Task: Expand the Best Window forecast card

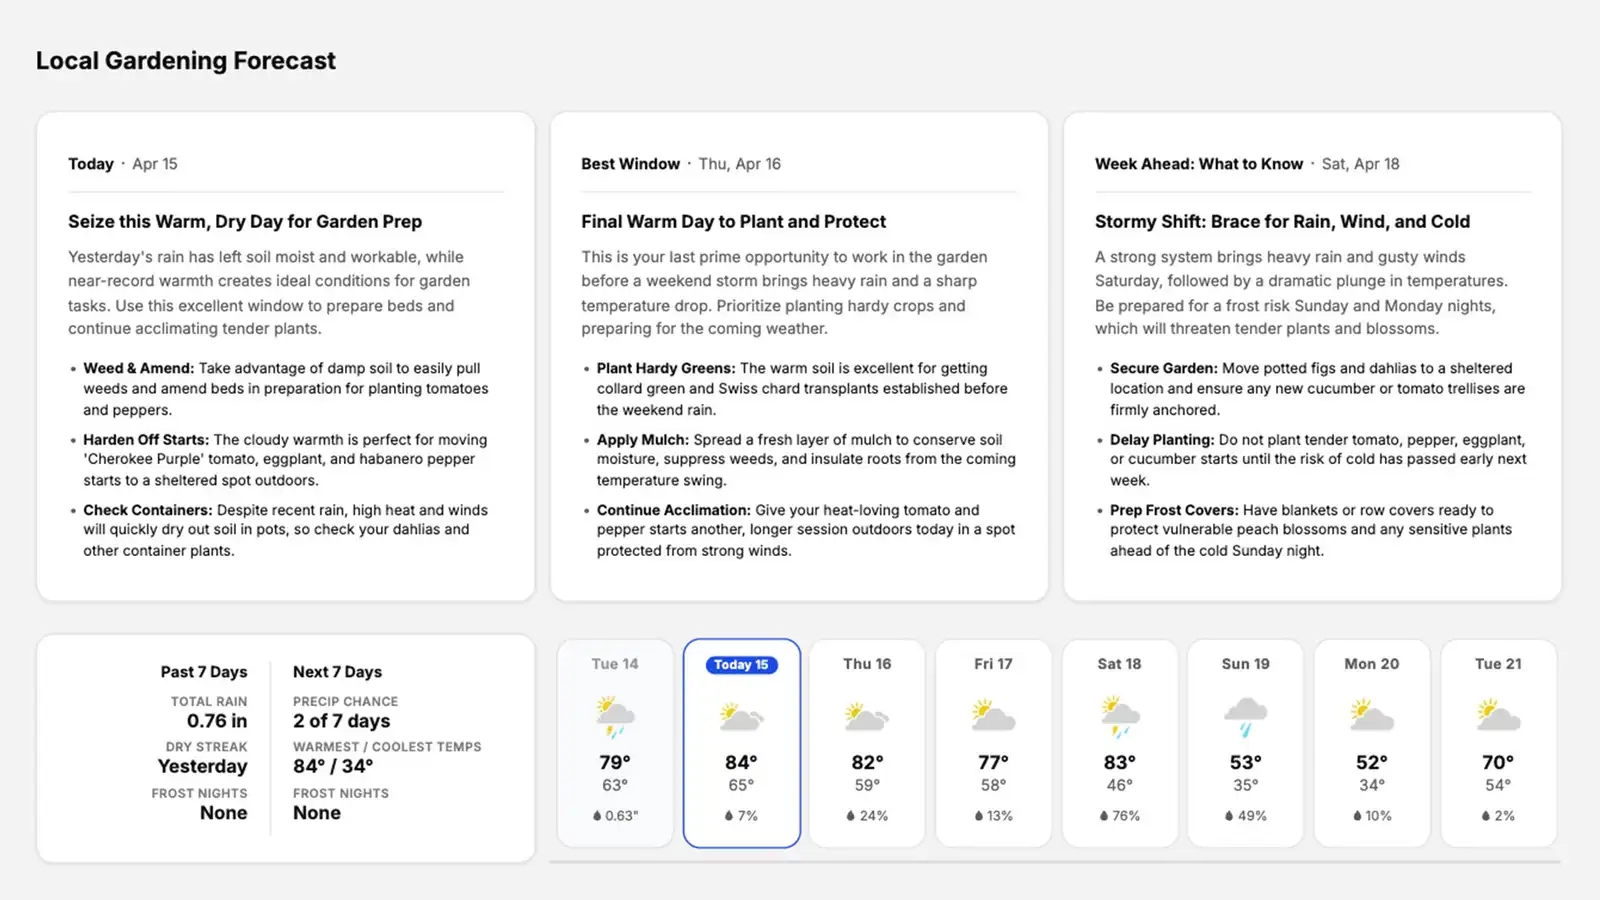Action: click(798, 355)
